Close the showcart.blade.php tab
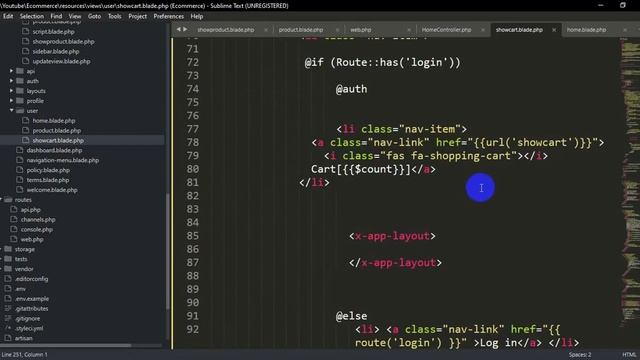 pos(554,30)
